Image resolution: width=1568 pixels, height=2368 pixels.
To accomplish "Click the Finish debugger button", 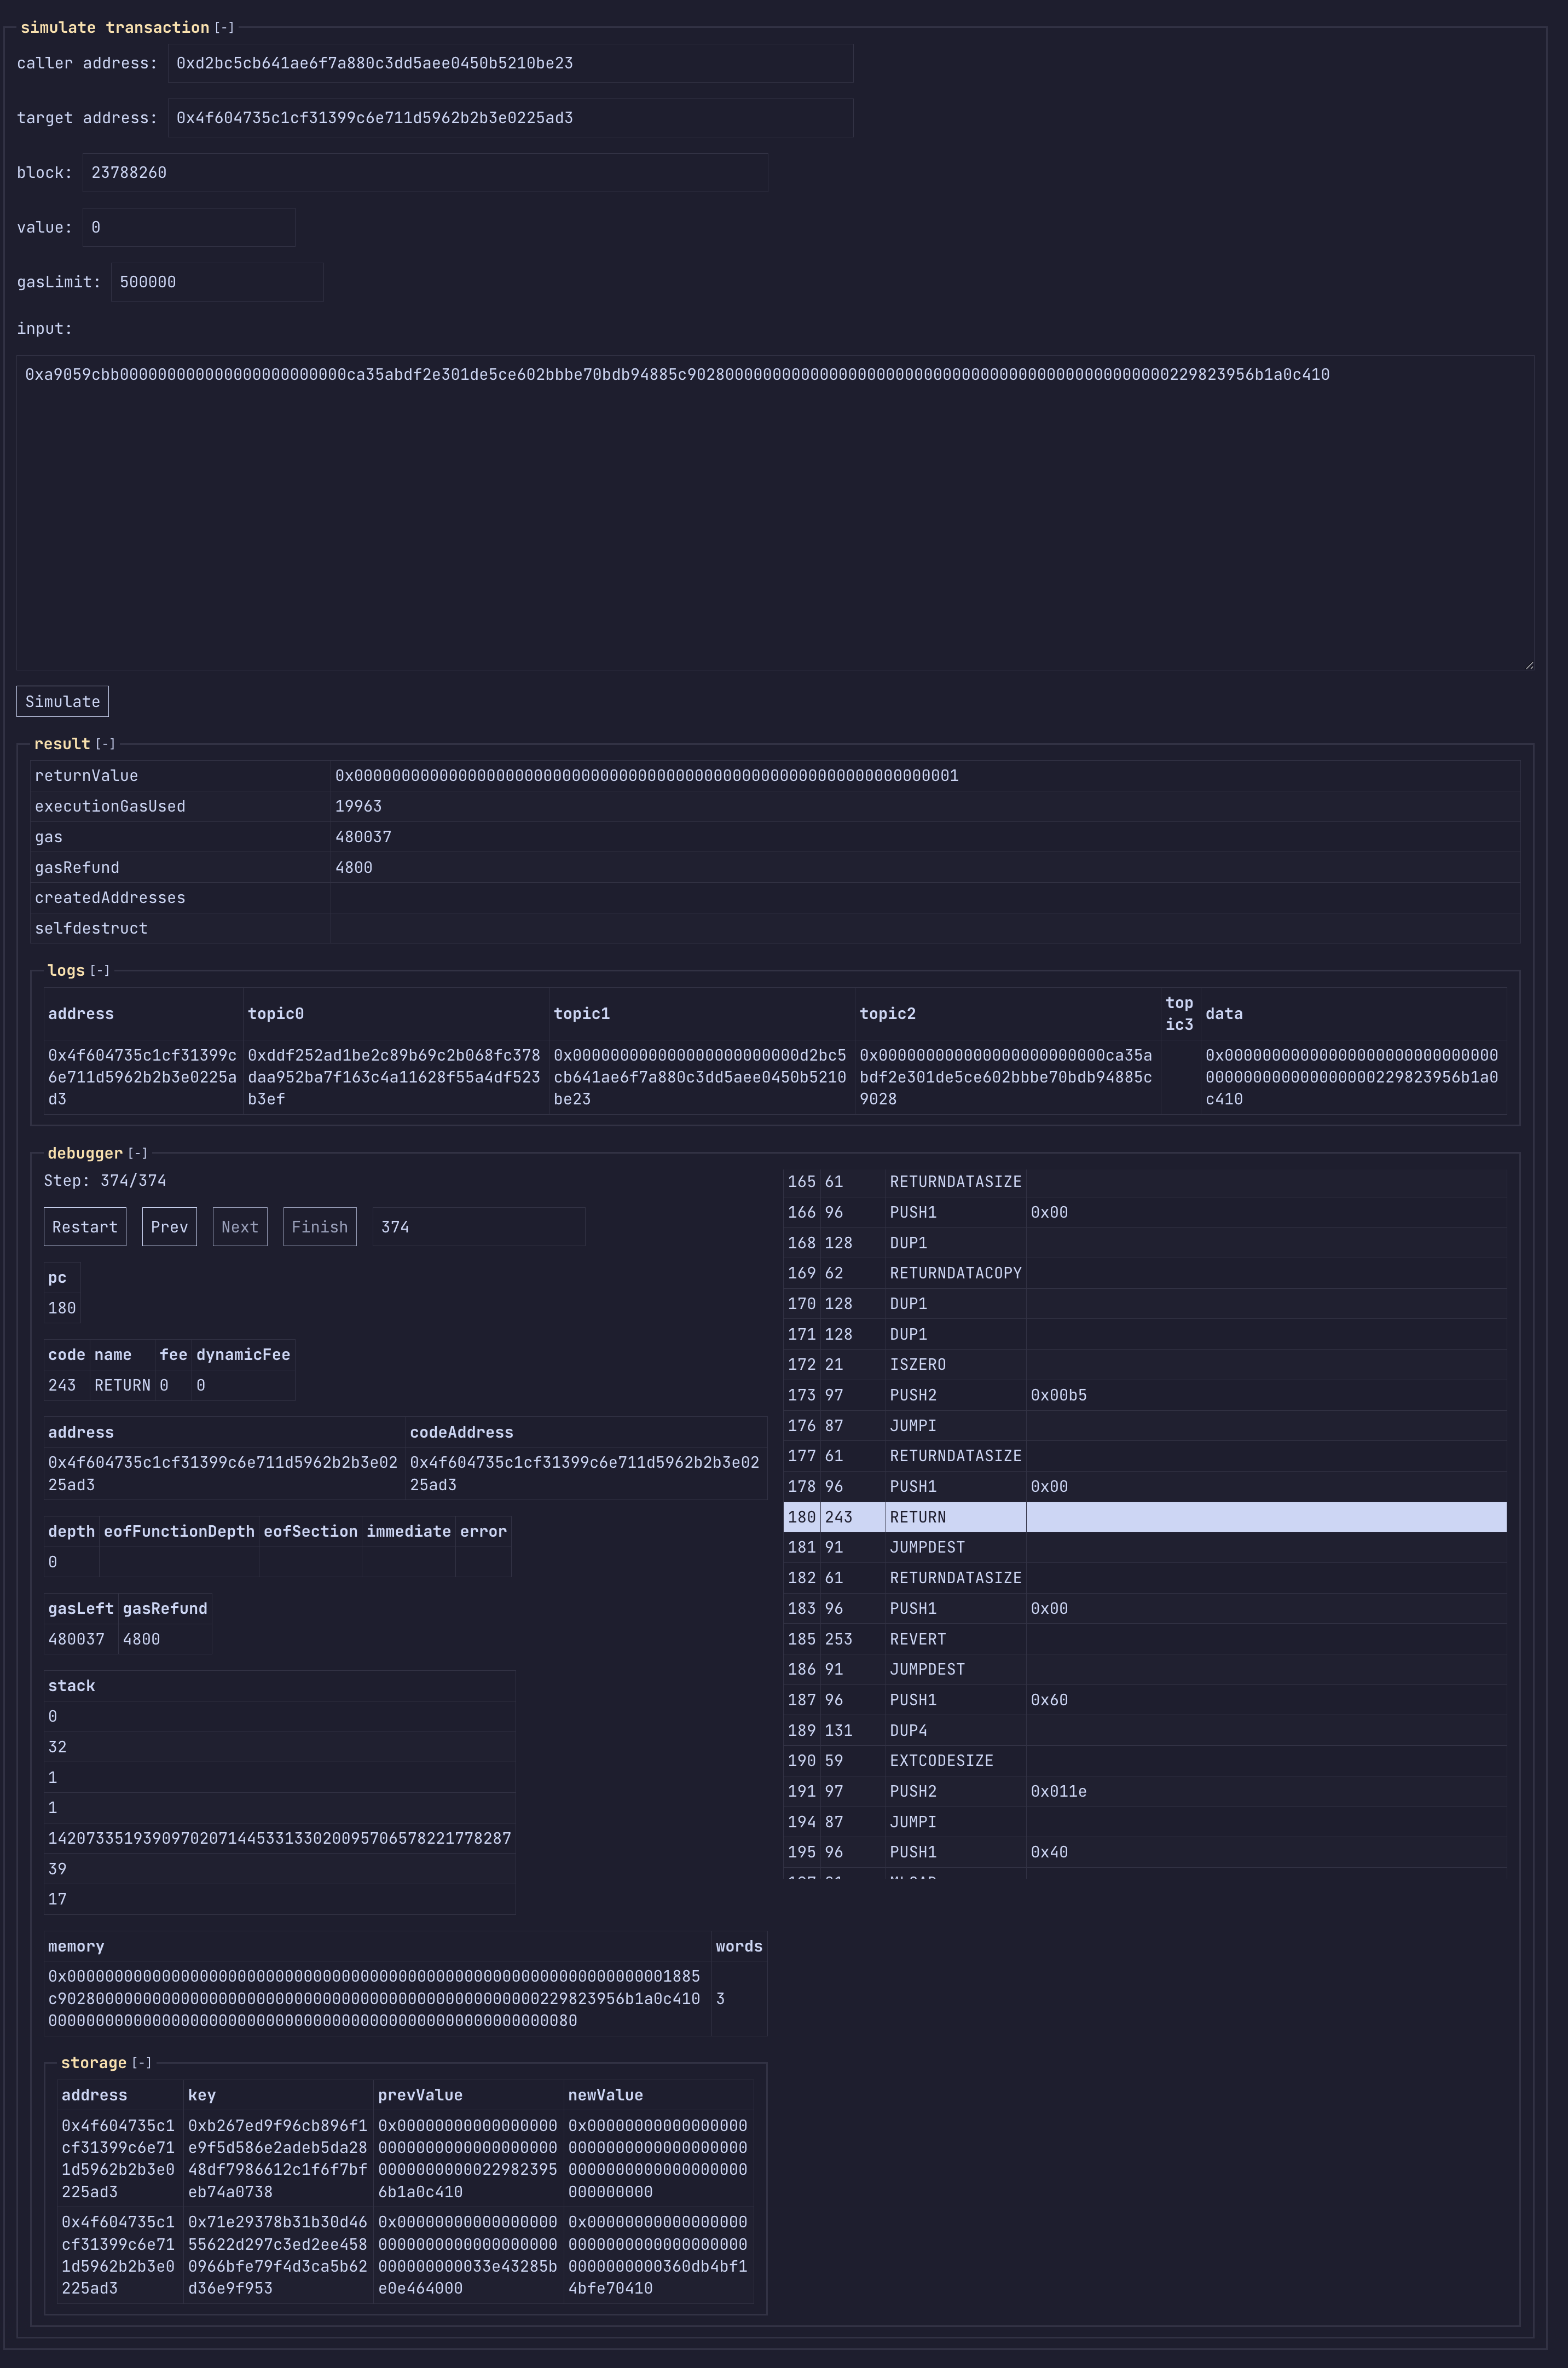I will click(x=320, y=1227).
